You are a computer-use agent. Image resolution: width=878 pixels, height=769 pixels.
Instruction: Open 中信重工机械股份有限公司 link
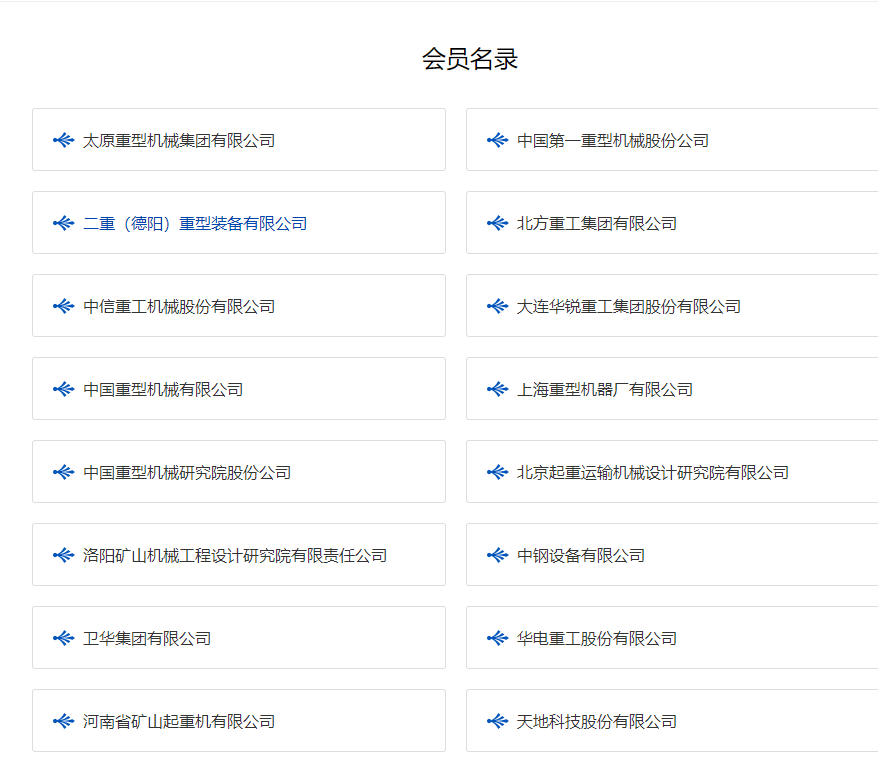179,306
